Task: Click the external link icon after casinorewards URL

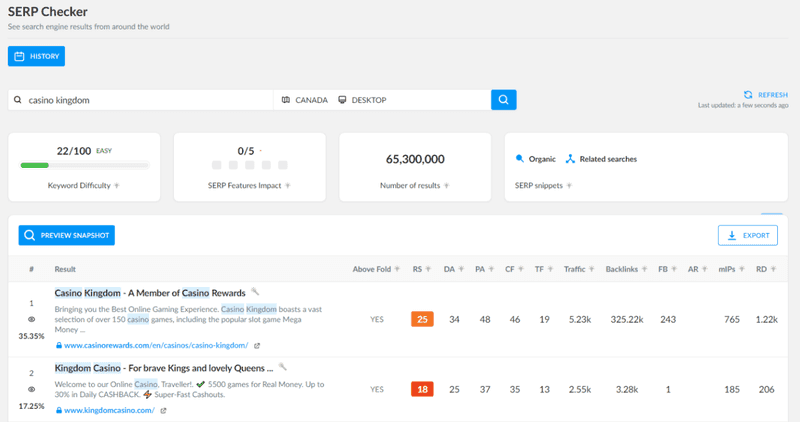Action: click(257, 346)
